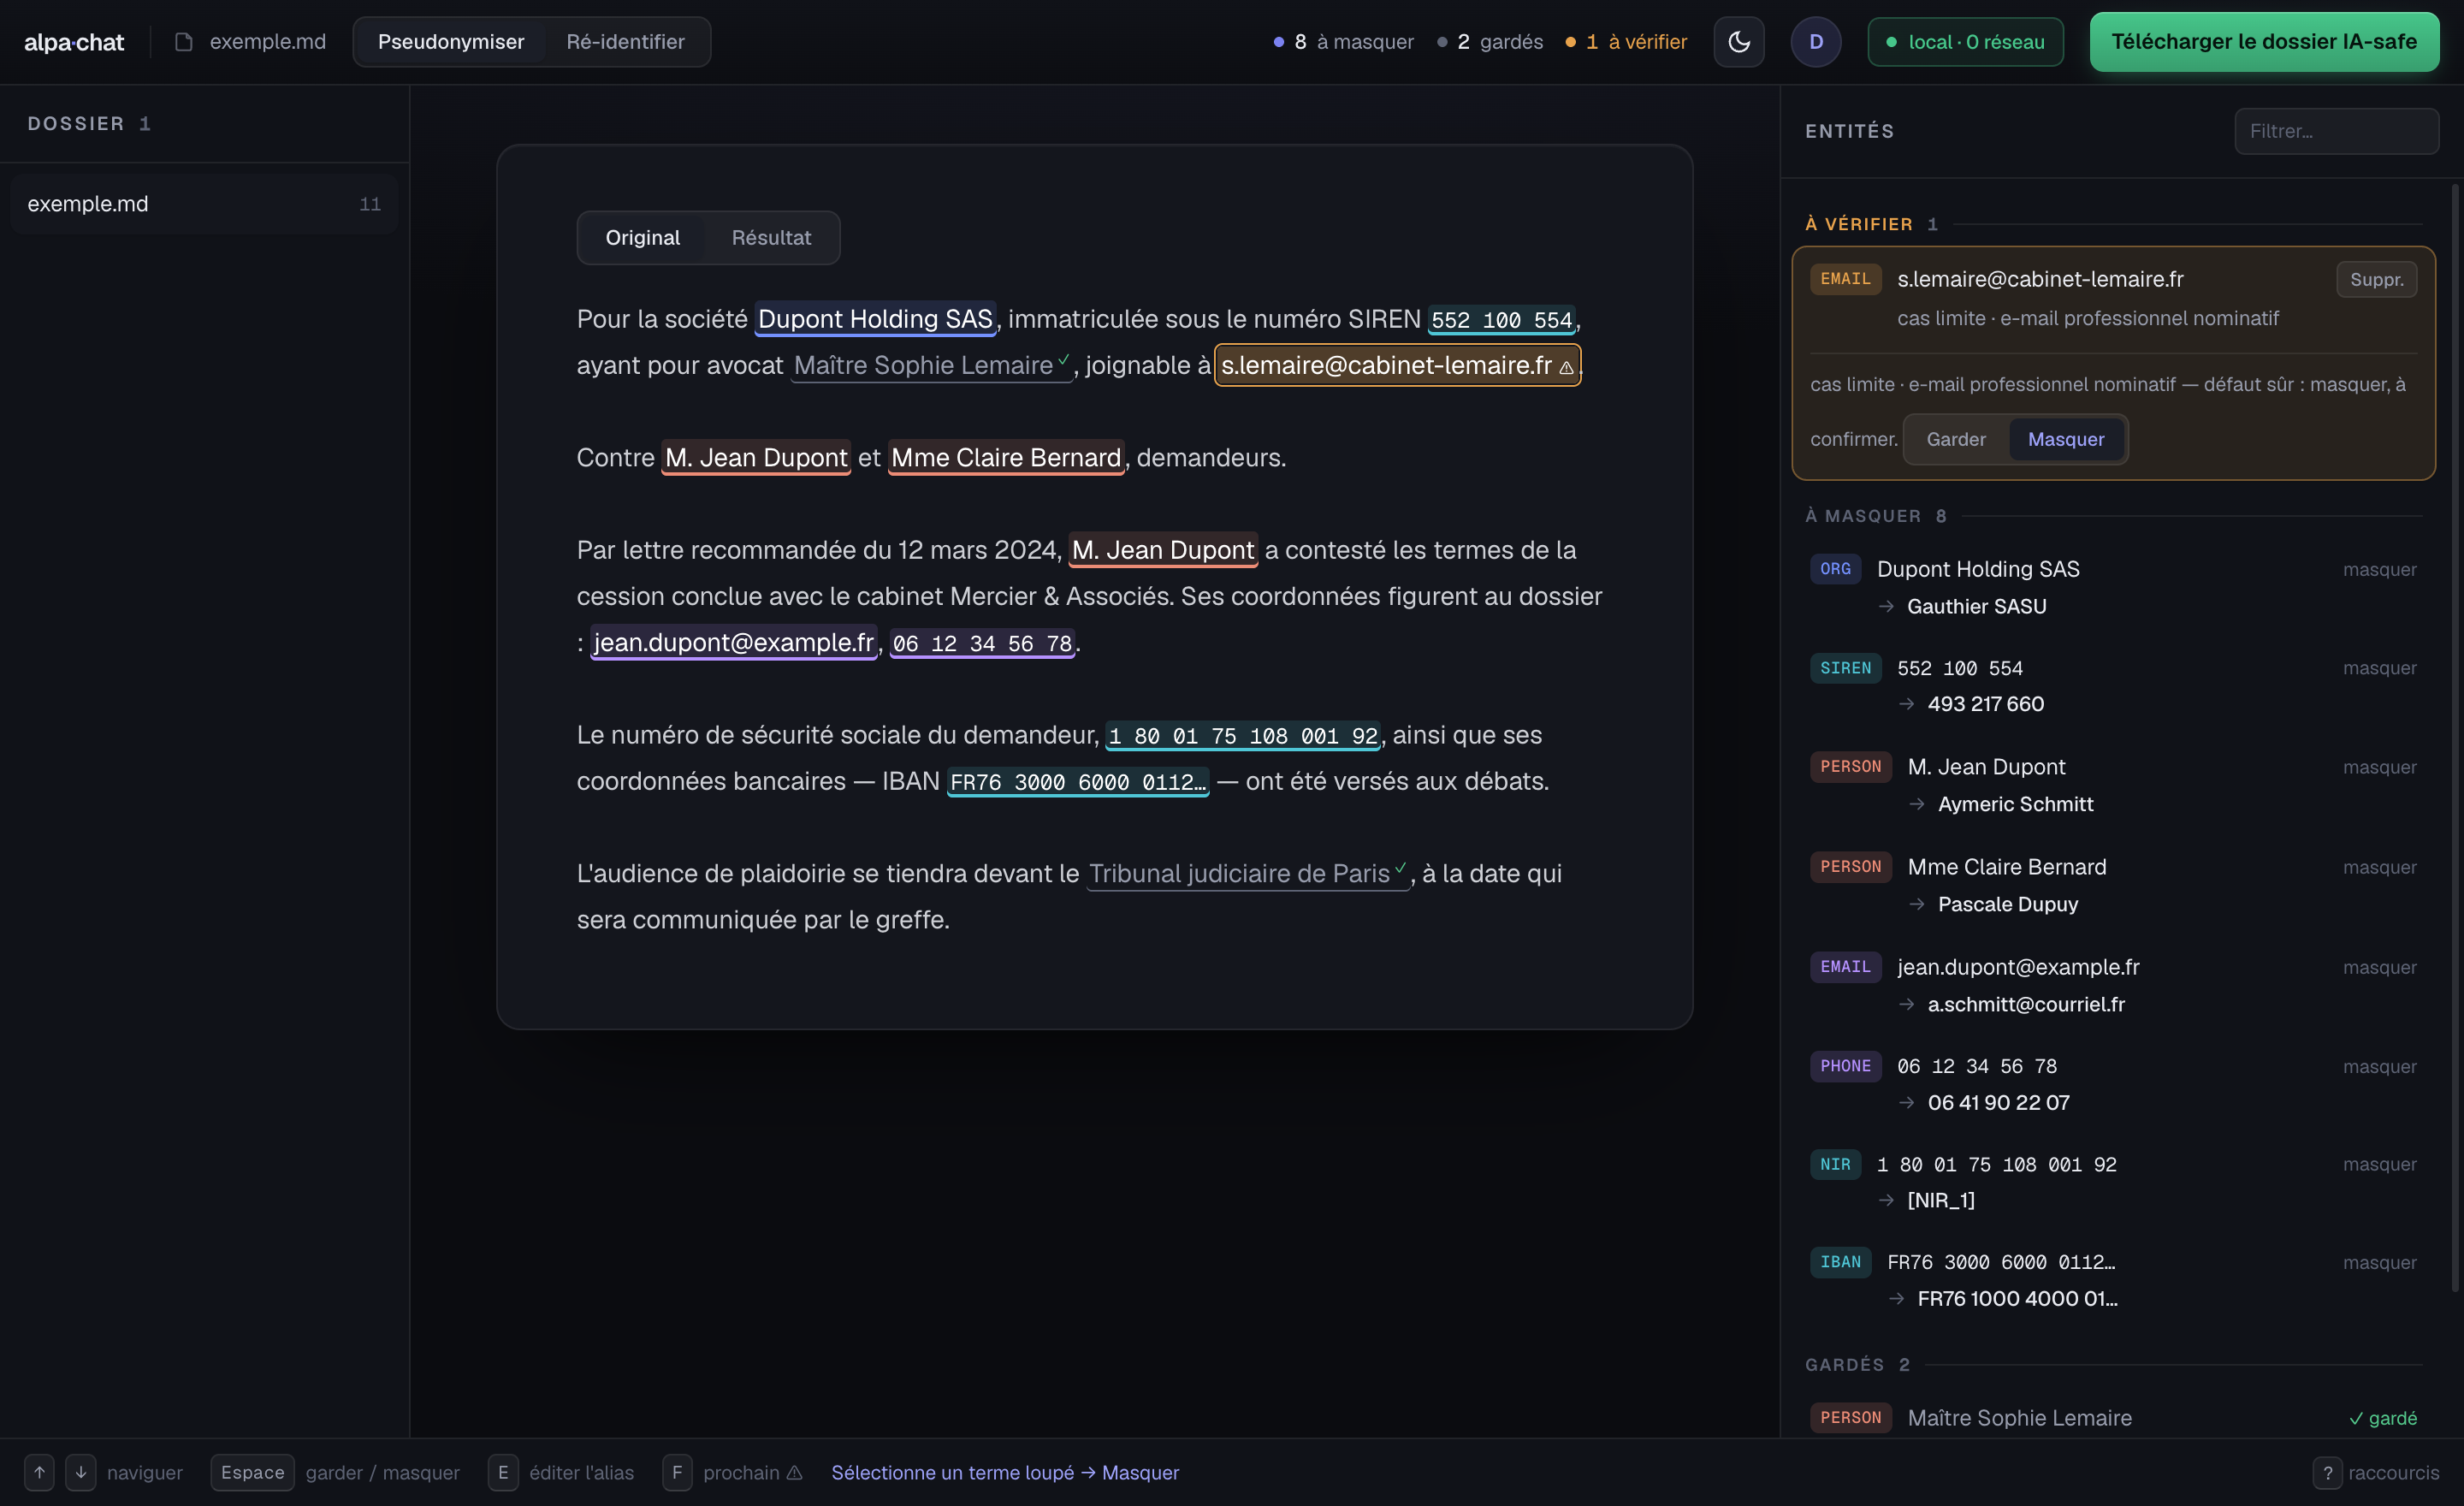
Task: Toggle masquer on the PHONE entity row
Action: (2379, 1066)
